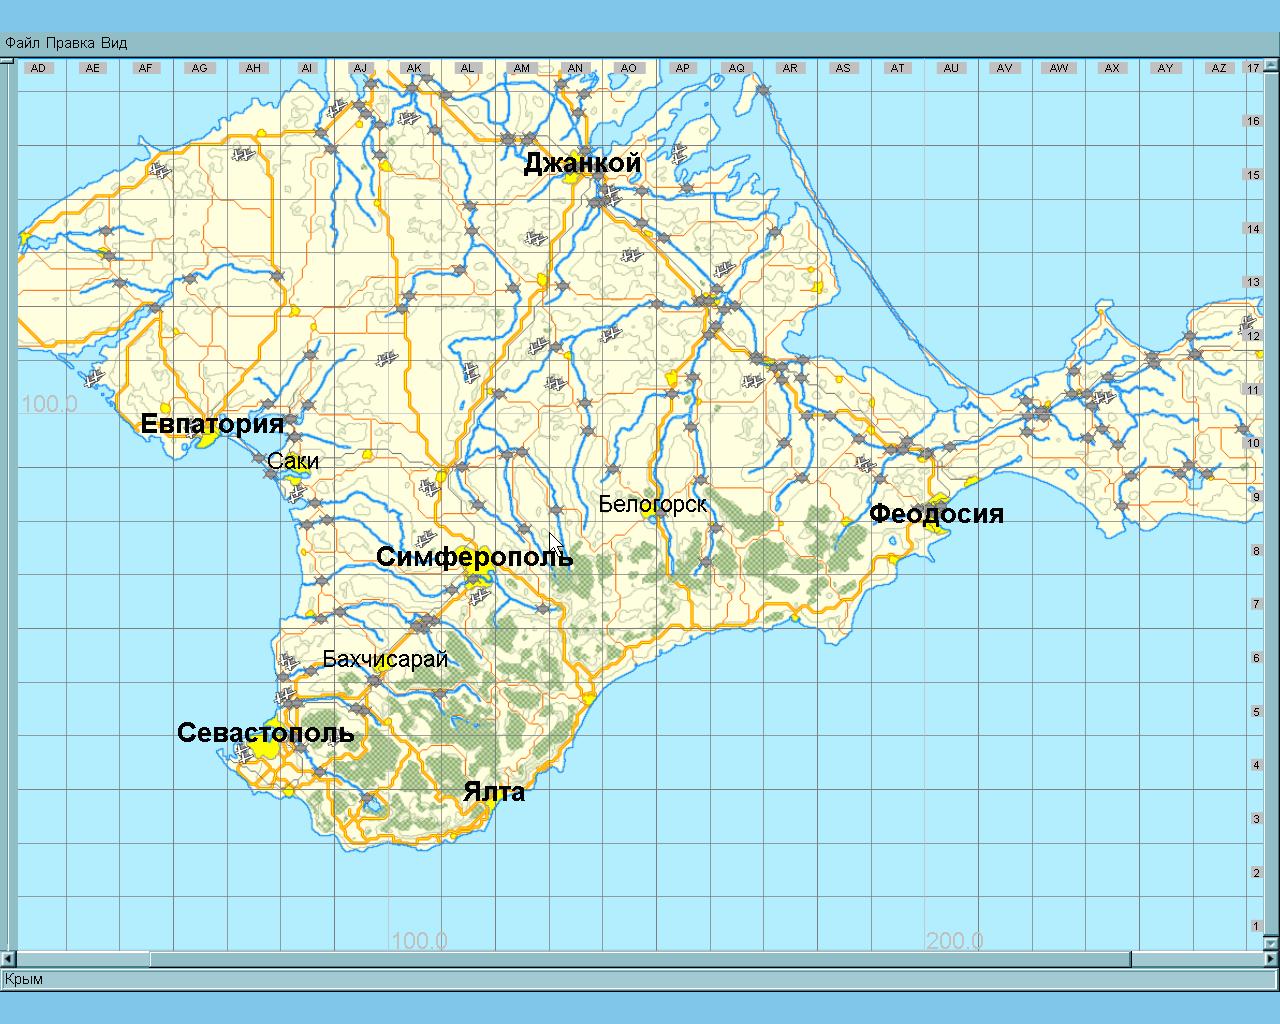Open the Файл menu
1280x1024 pixels.
point(23,43)
